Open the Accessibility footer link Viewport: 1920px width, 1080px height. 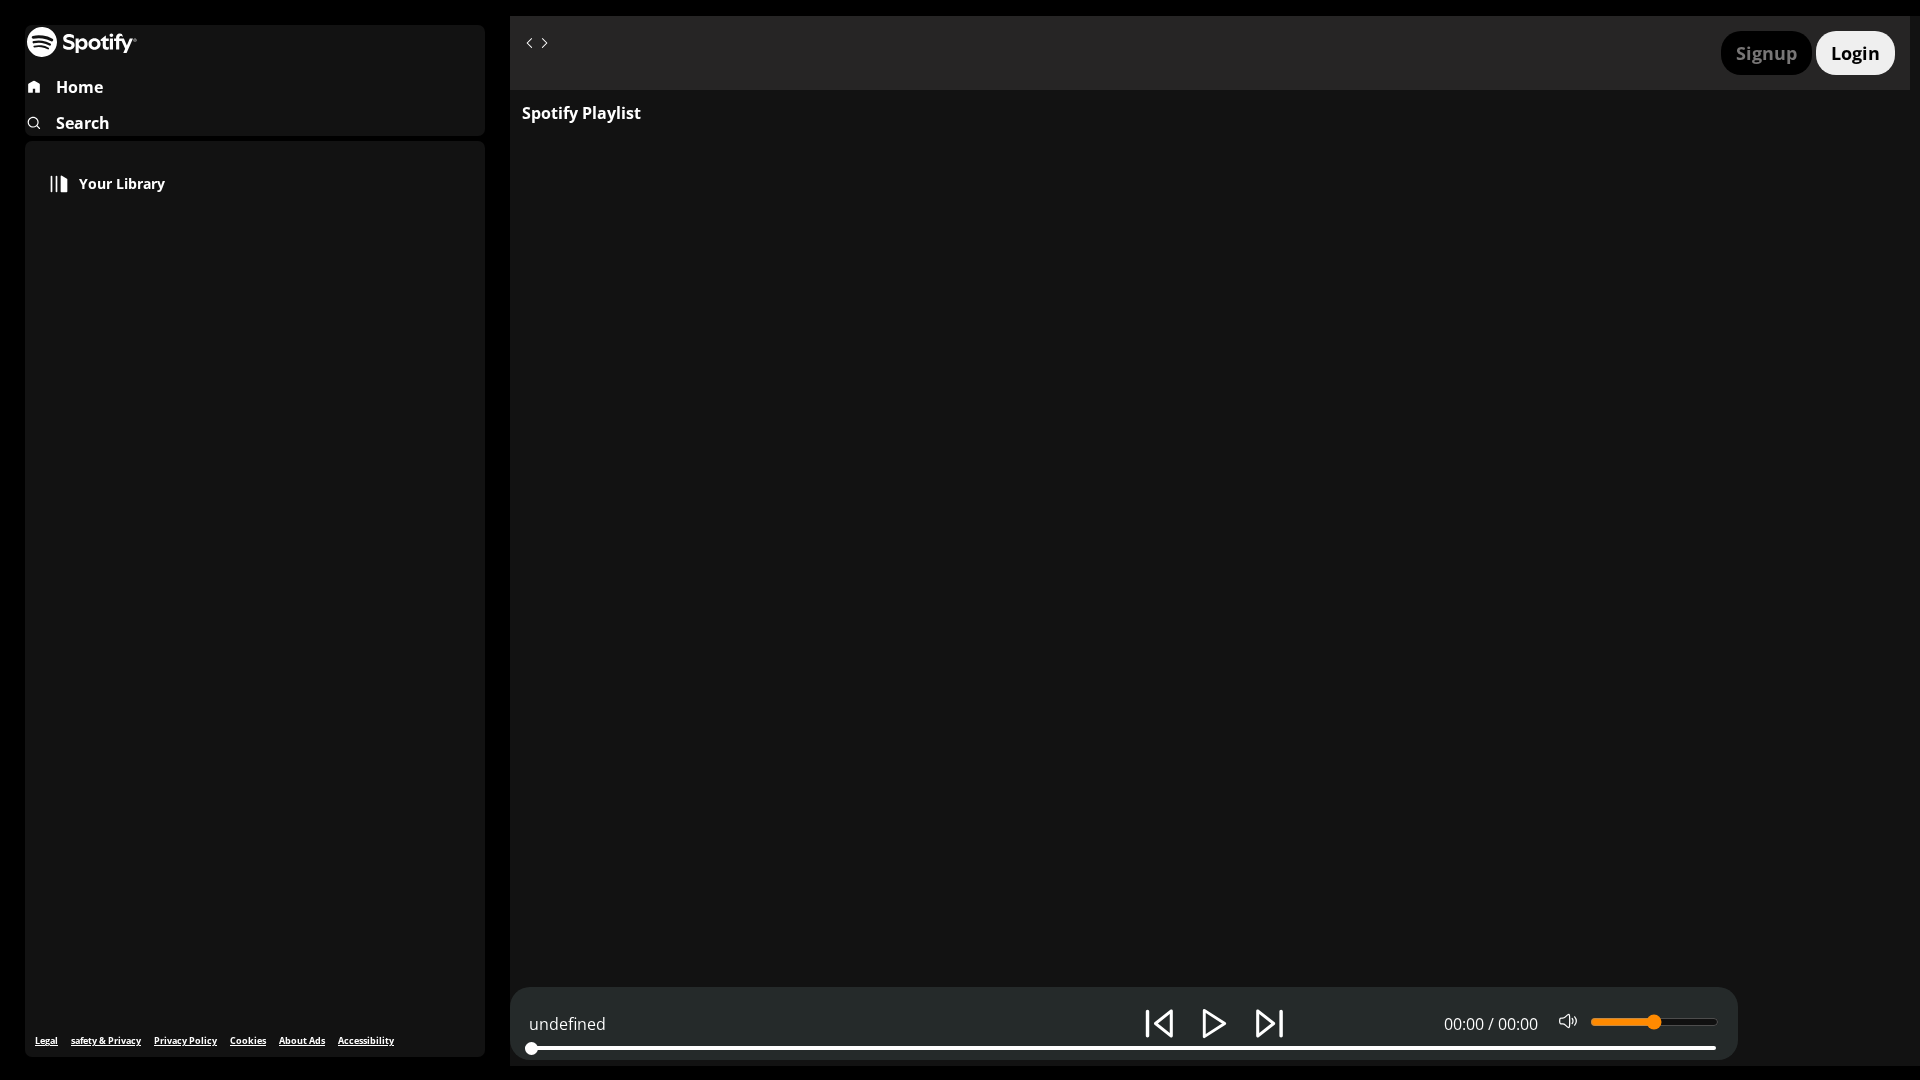[x=366, y=1040]
